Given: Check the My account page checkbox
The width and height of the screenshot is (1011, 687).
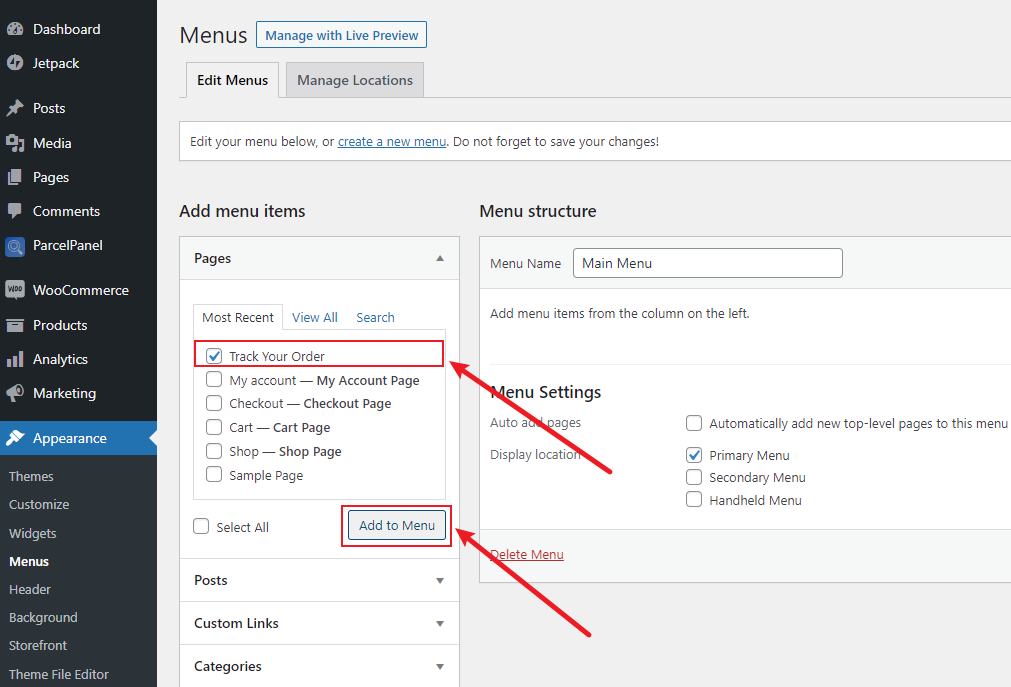Looking at the screenshot, I should click(x=214, y=379).
